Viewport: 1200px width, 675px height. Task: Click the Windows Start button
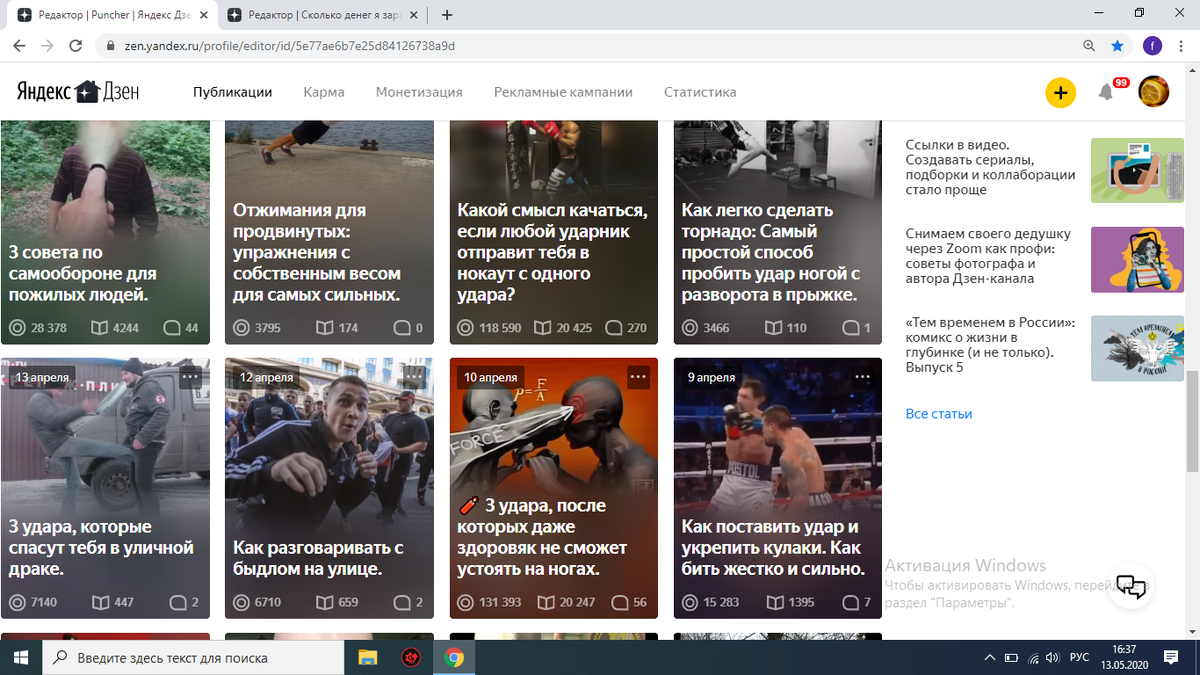click(x=20, y=657)
